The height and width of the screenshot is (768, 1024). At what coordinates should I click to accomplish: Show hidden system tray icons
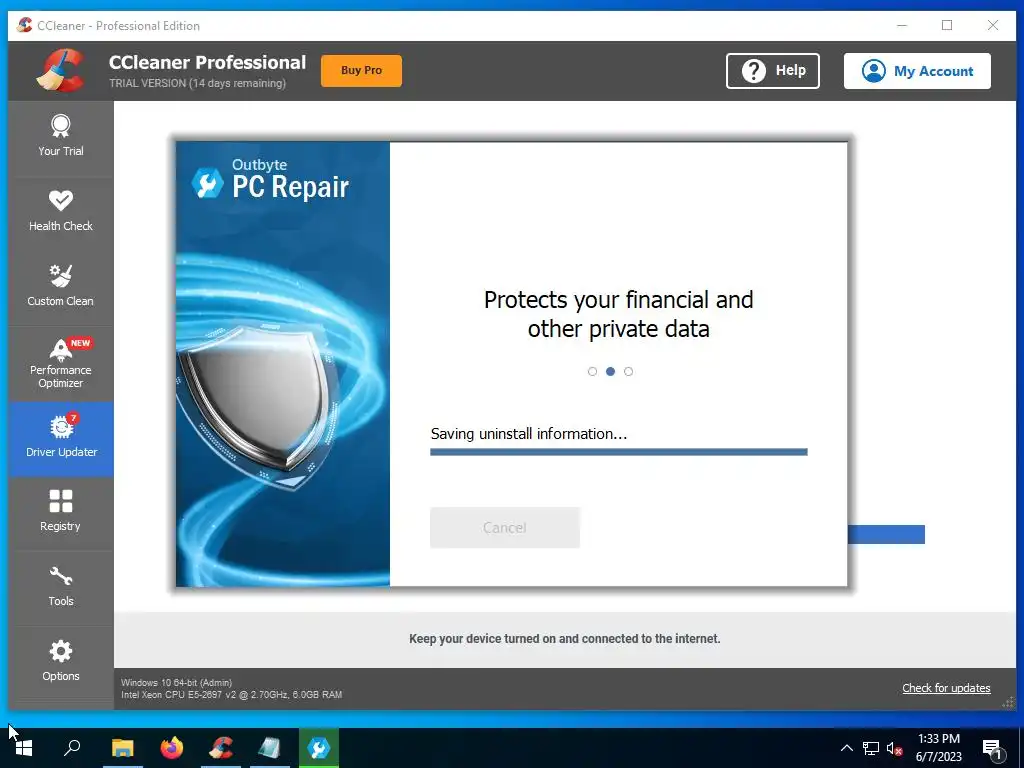click(846, 748)
